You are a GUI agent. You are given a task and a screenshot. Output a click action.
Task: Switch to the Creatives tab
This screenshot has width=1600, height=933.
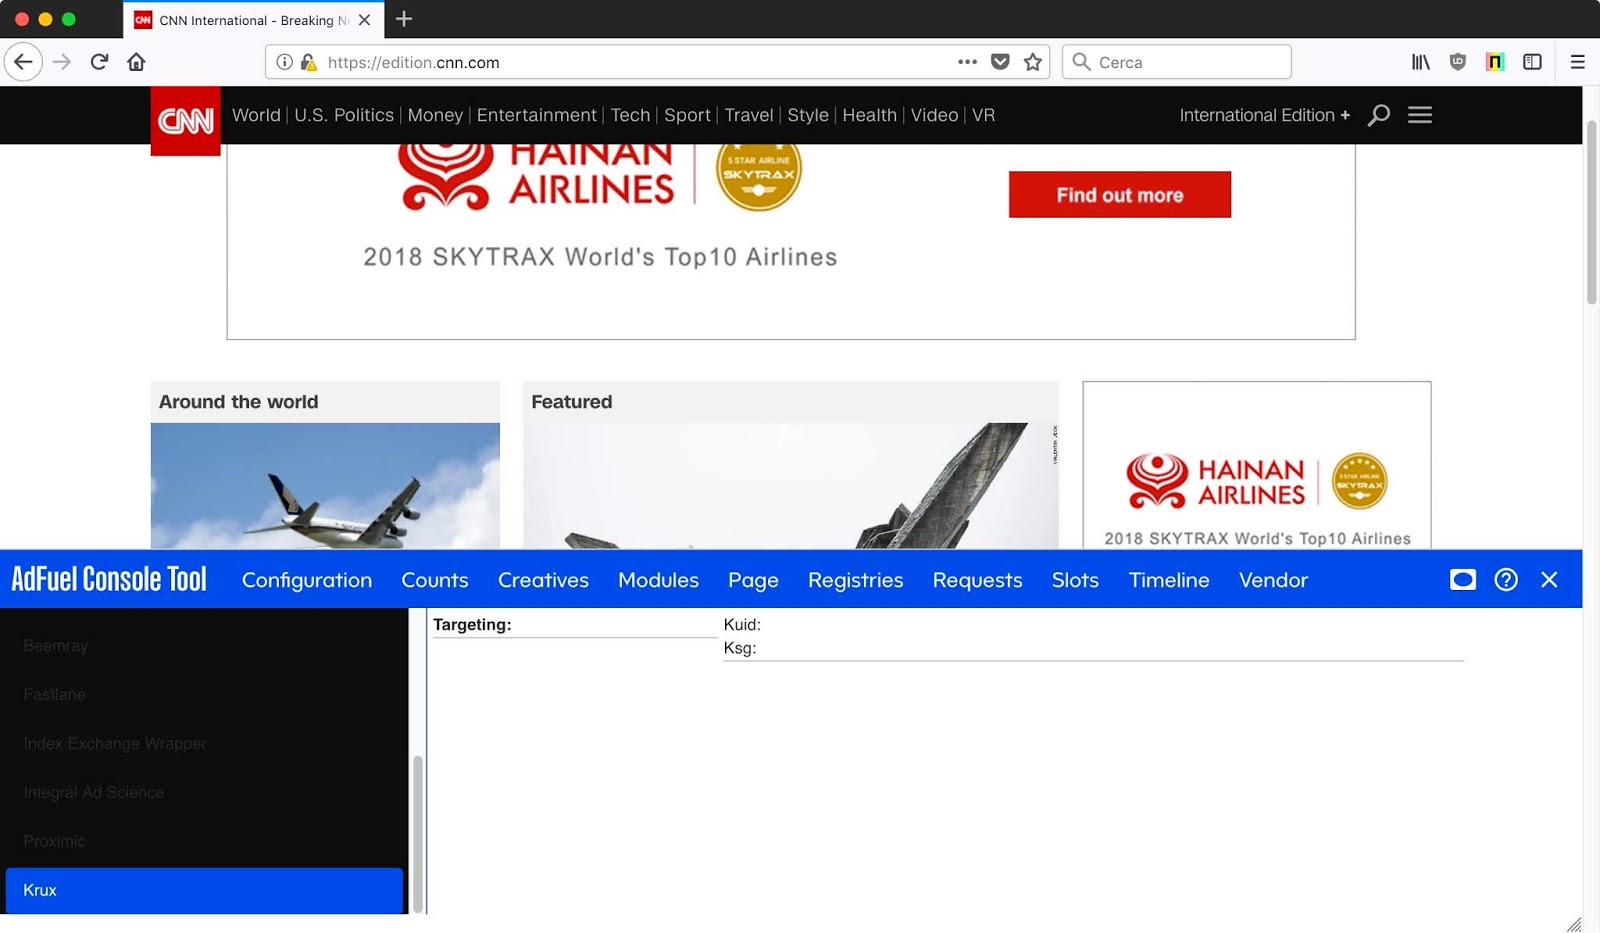pyautogui.click(x=543, y=580)
